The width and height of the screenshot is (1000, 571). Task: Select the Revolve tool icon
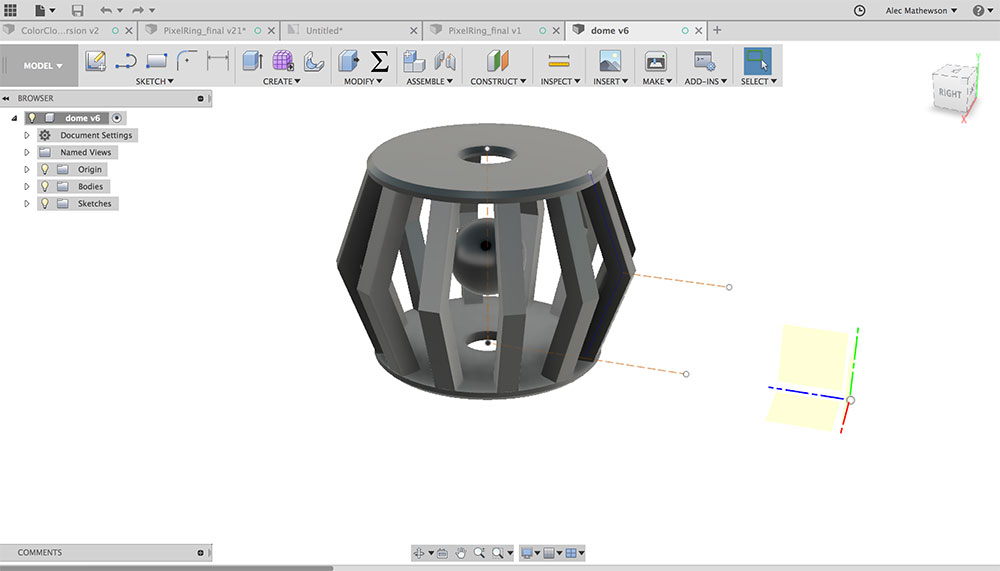pyautogui.click(x=313, y=61)
